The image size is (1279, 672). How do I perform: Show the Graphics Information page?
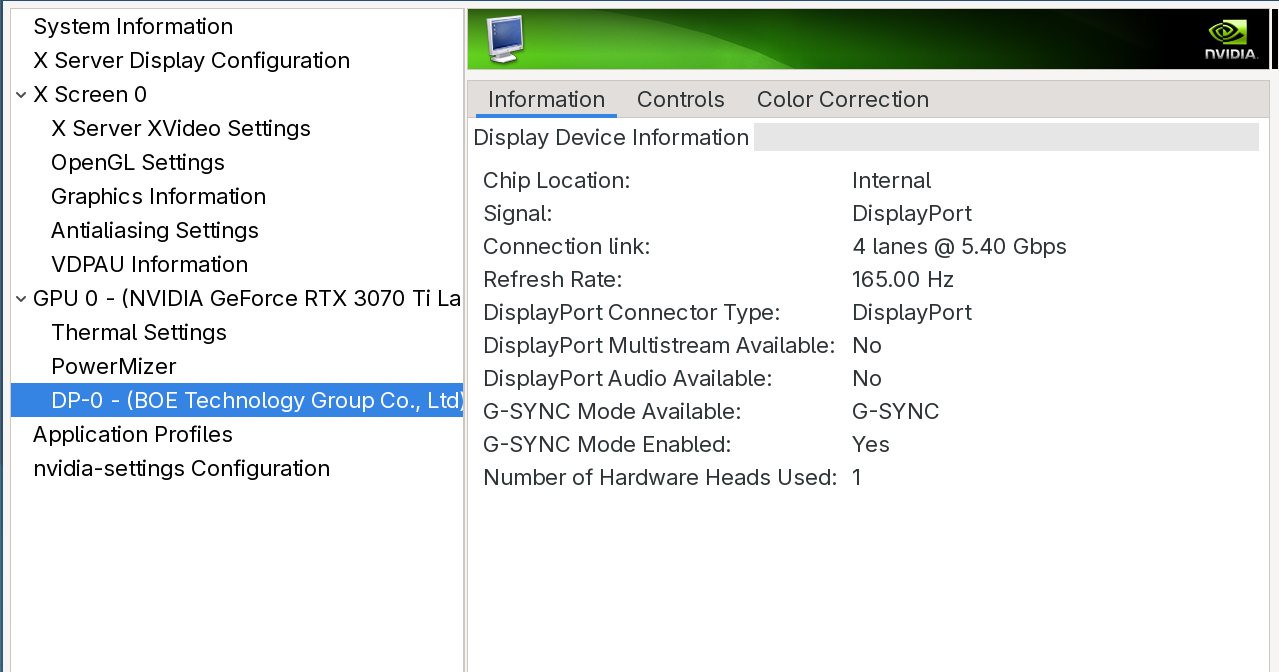pos(159,197)
